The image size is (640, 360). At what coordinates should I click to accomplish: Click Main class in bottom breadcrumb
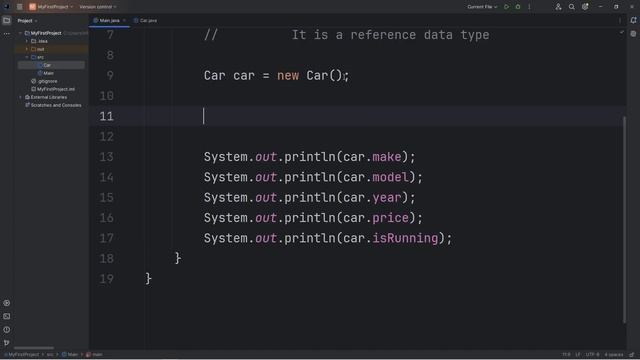70,355
